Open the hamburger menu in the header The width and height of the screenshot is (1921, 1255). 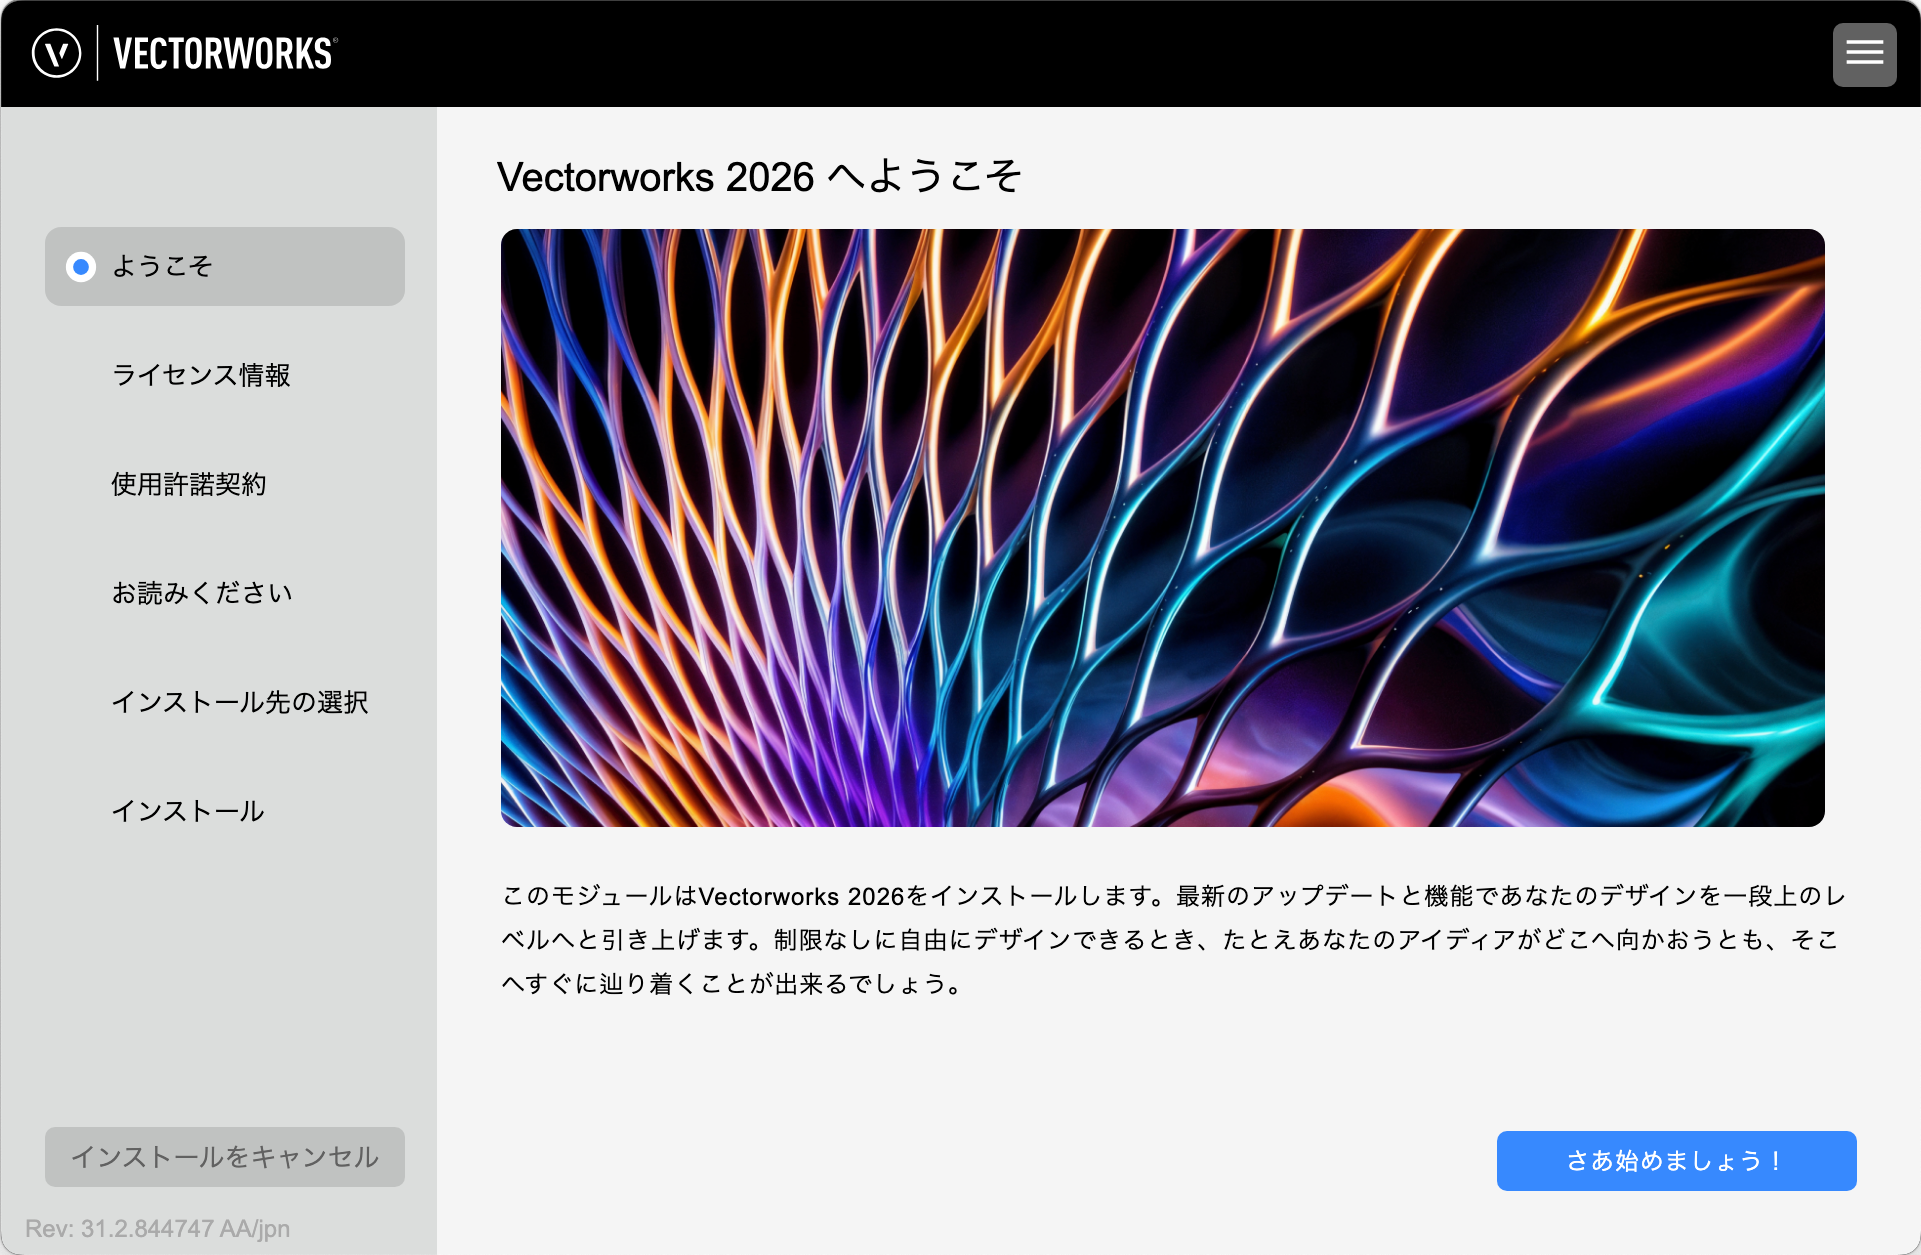pos(1864,54)
